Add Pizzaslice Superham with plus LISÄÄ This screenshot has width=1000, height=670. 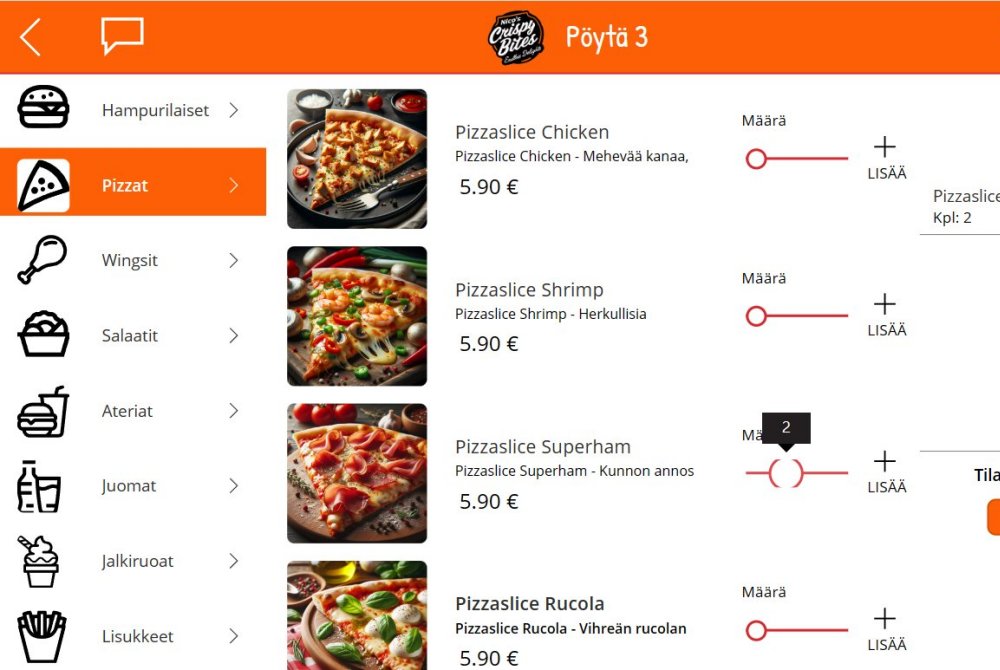[x=886, y=472]
